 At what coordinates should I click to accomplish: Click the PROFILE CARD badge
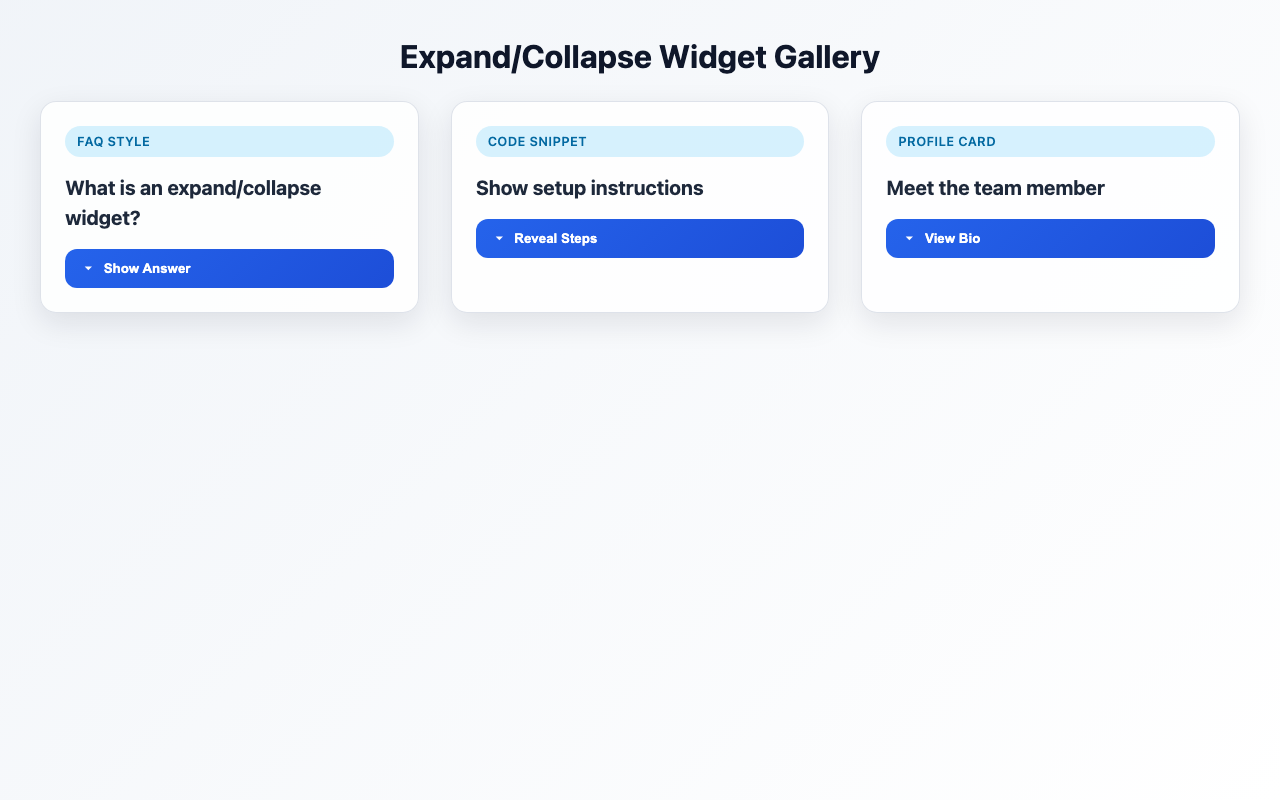947,142
